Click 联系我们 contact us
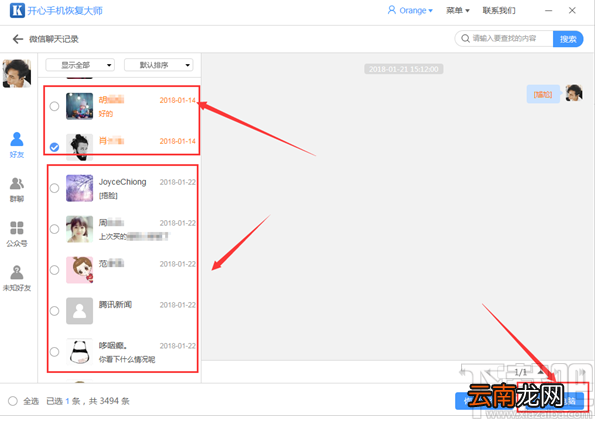Image resolution: width=601 pixels, height=424 pixels. [499, 10]
